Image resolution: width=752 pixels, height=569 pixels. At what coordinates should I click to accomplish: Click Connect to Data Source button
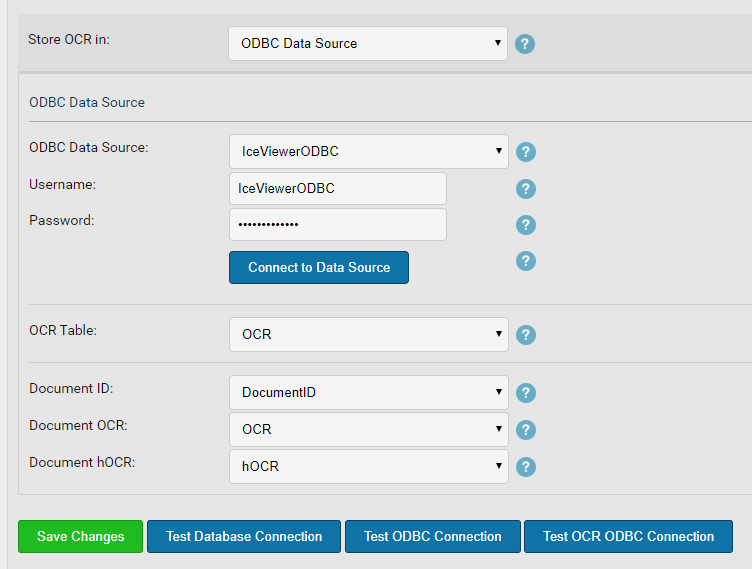(x=319, y=268)
